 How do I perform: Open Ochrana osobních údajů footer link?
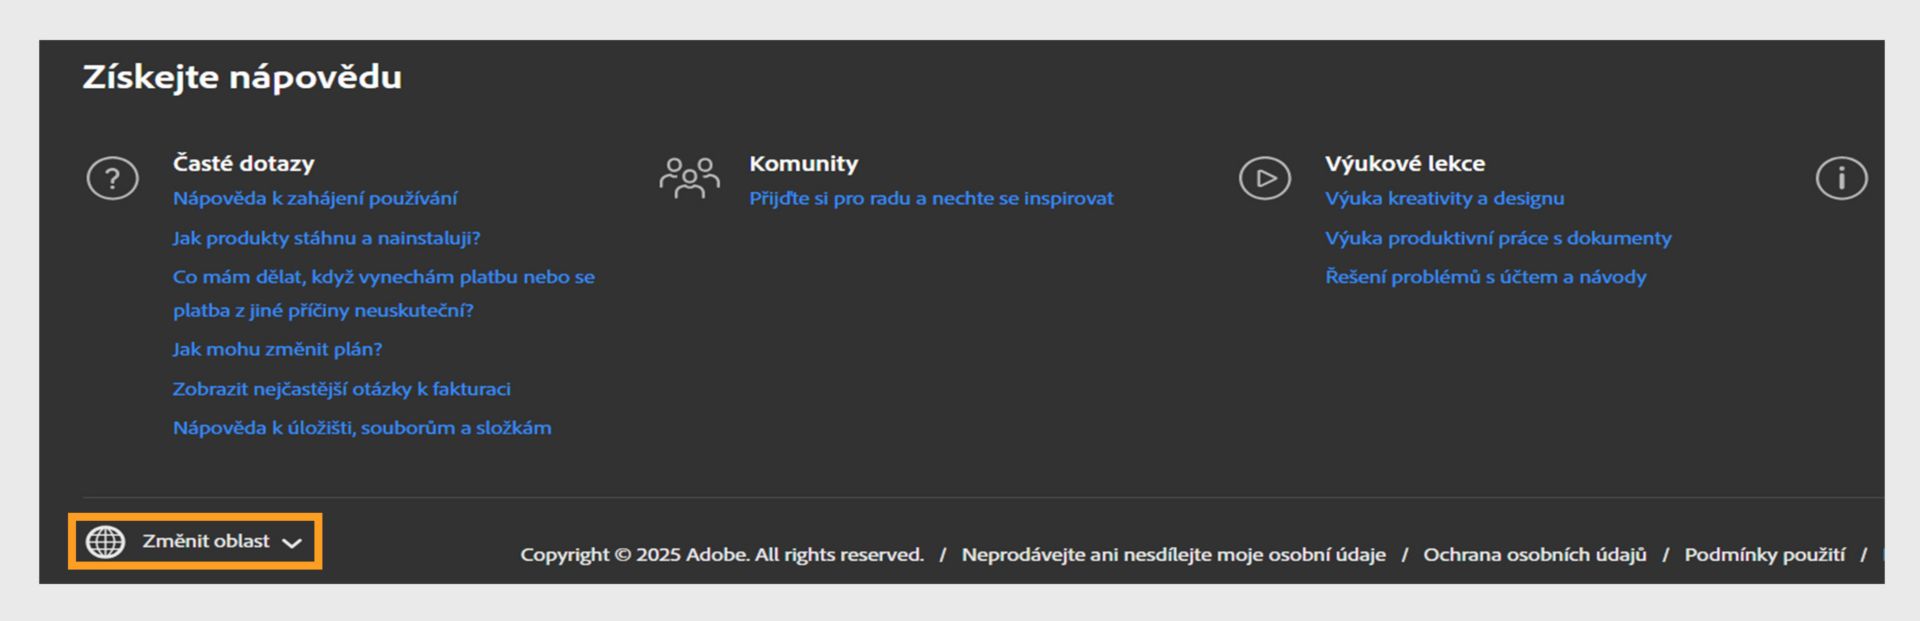tap(1534, 555)
